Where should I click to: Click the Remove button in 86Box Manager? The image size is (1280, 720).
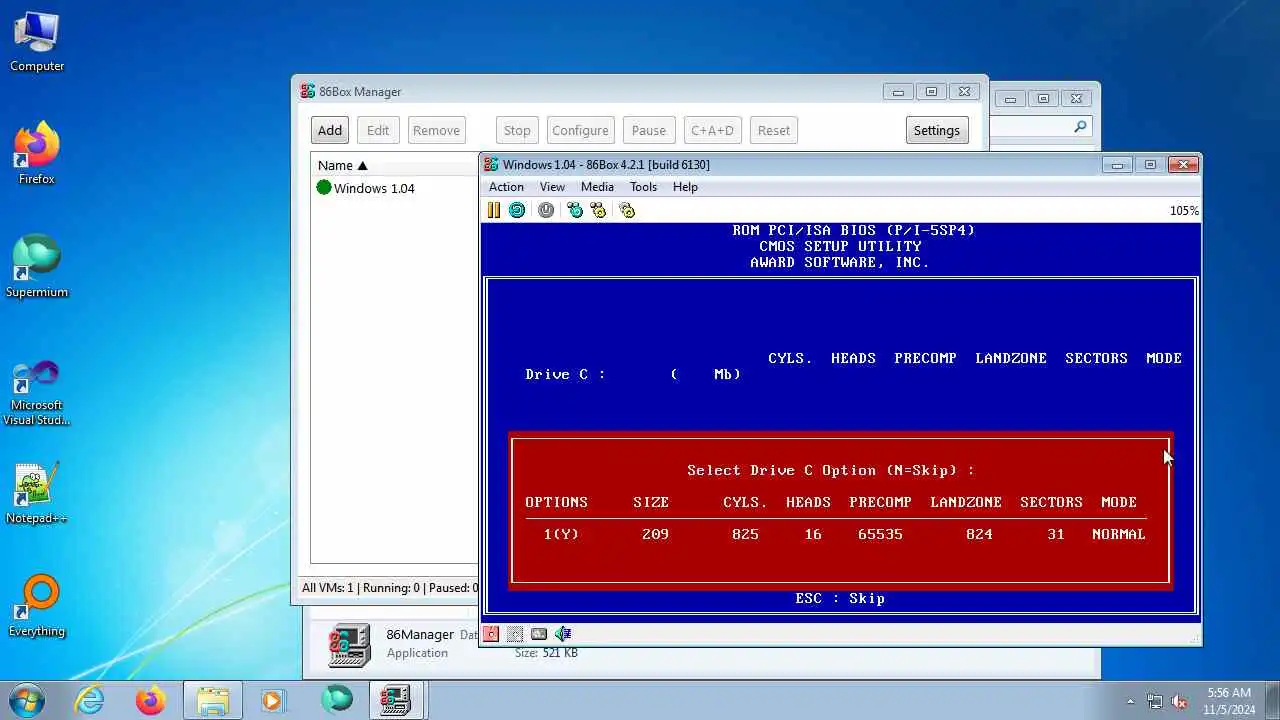(x=436, y=130)
